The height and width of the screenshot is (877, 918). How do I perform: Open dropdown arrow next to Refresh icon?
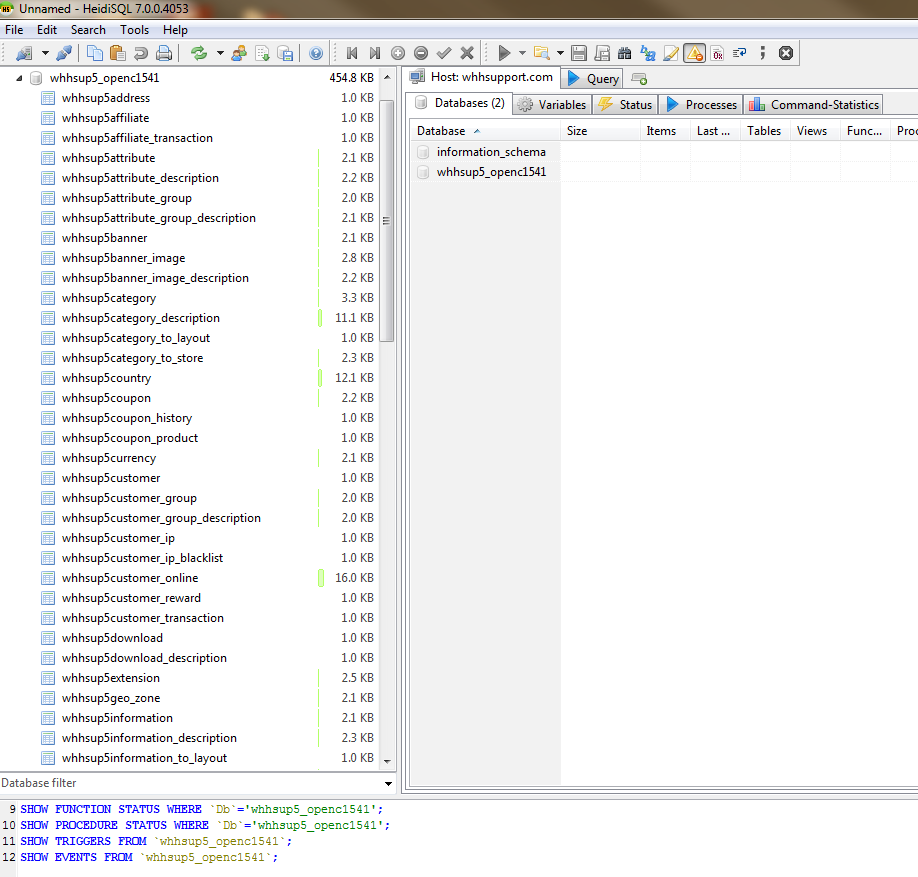pos(219,53)
